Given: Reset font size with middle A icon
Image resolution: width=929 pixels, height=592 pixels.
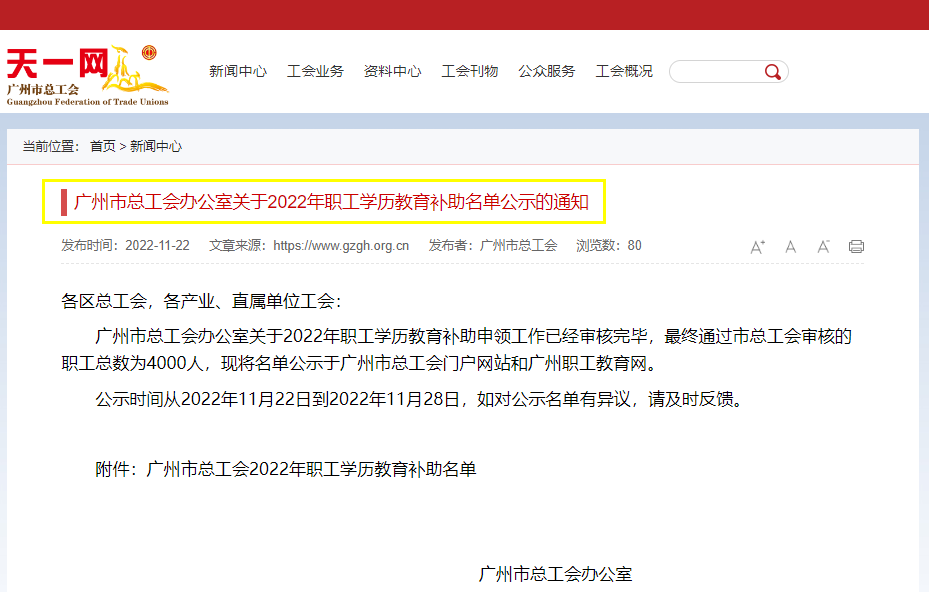Looking at the screenshot, I should pos(790,247).
